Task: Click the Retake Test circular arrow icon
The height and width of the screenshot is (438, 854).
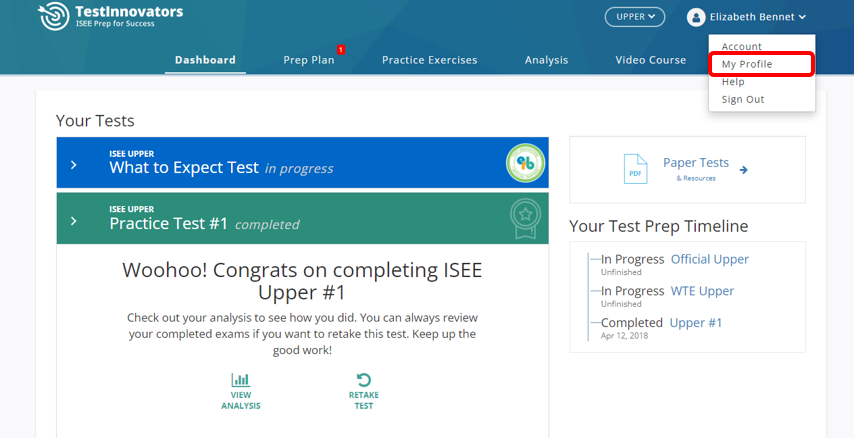Action: pyautogui.click(x=363, y=380)
